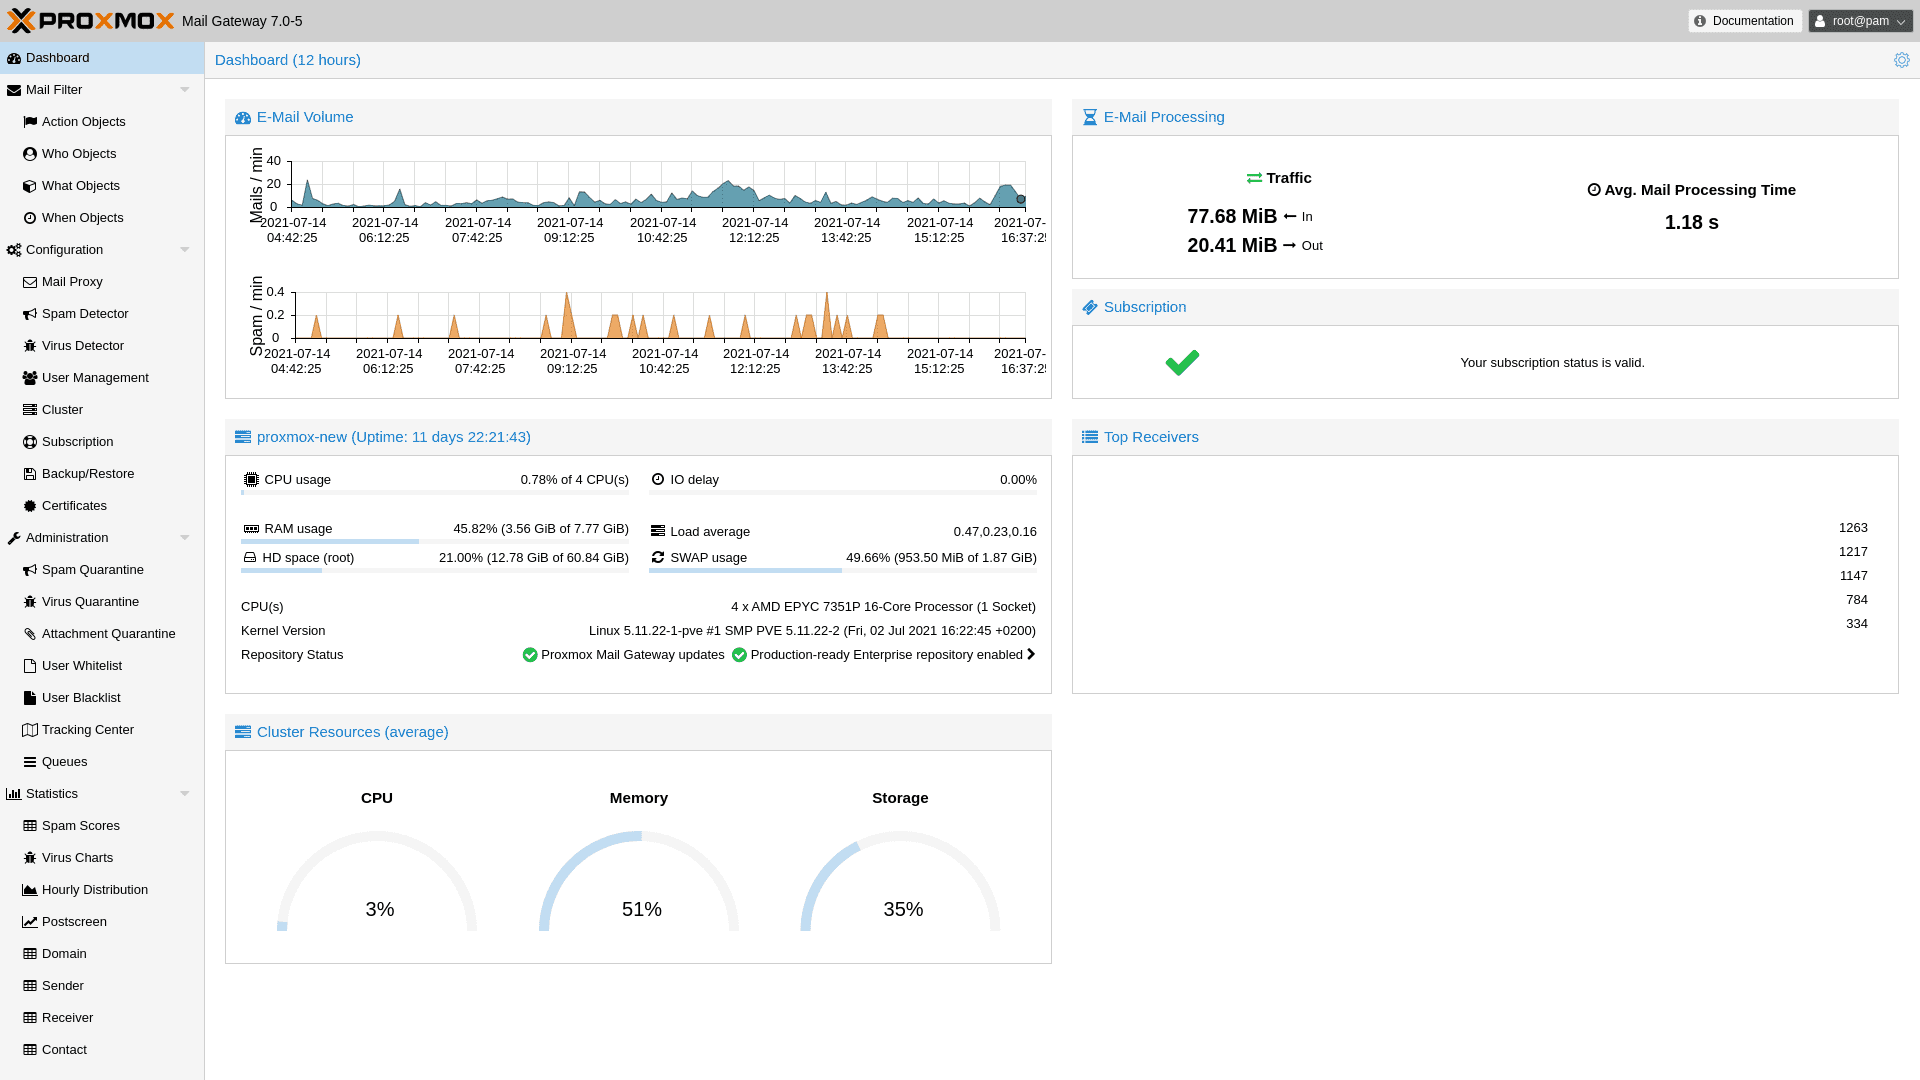The height and width of the screenshot is (1080, 1920).
Task: Click the Hourly Distribution chart icon
Action: click(30, 890)
